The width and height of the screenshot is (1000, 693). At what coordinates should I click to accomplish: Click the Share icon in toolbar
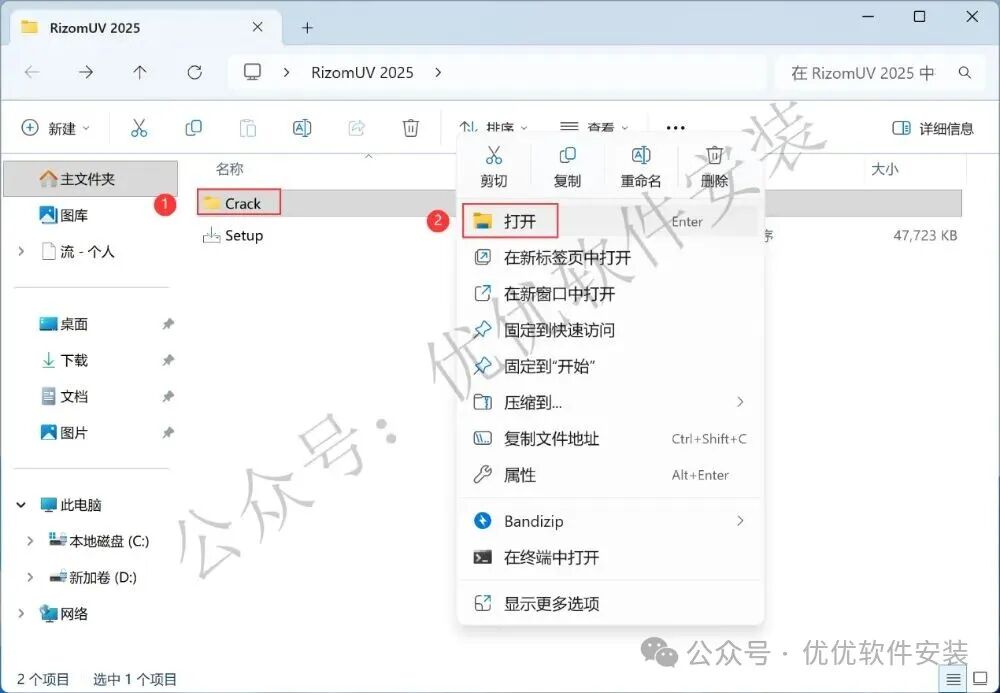(357, 128)
